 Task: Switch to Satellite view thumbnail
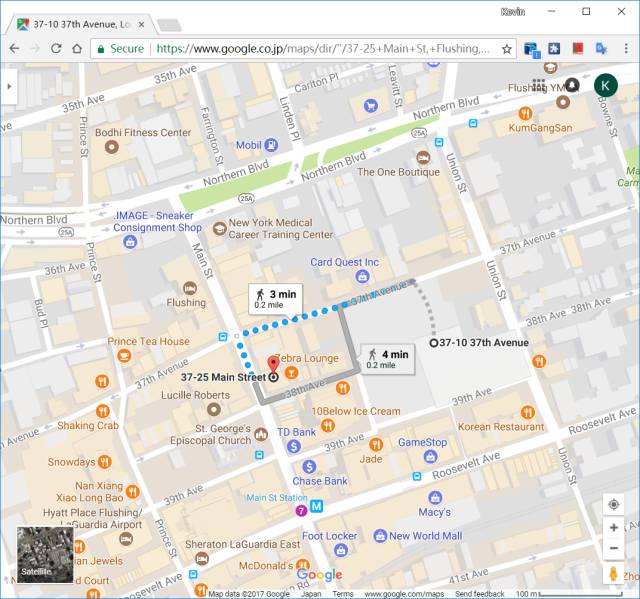[x=45, y=555]
